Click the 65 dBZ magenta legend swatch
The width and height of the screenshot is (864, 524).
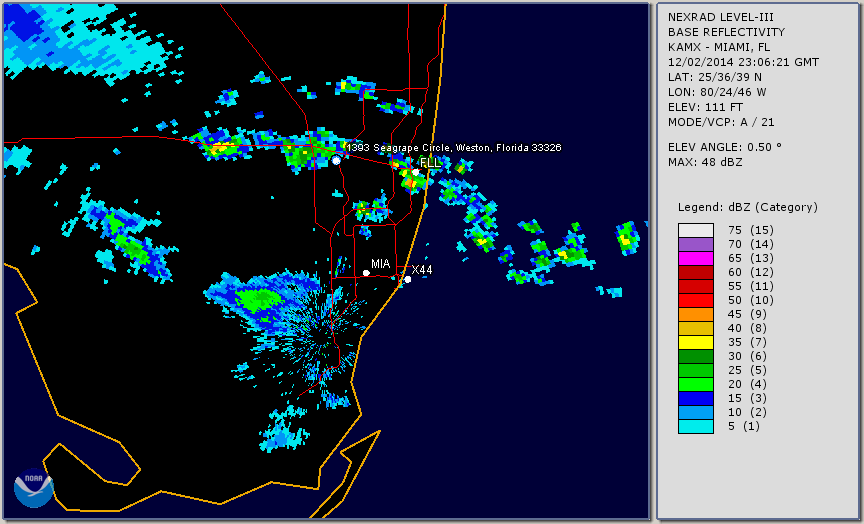pyautogui.click(x=696, y=258)
